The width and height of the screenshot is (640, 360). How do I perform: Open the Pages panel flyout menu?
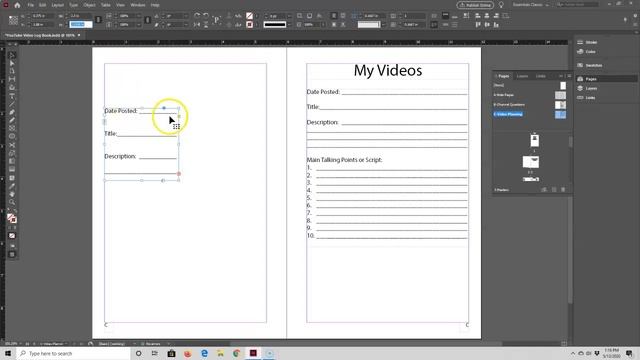click(570, 76)
